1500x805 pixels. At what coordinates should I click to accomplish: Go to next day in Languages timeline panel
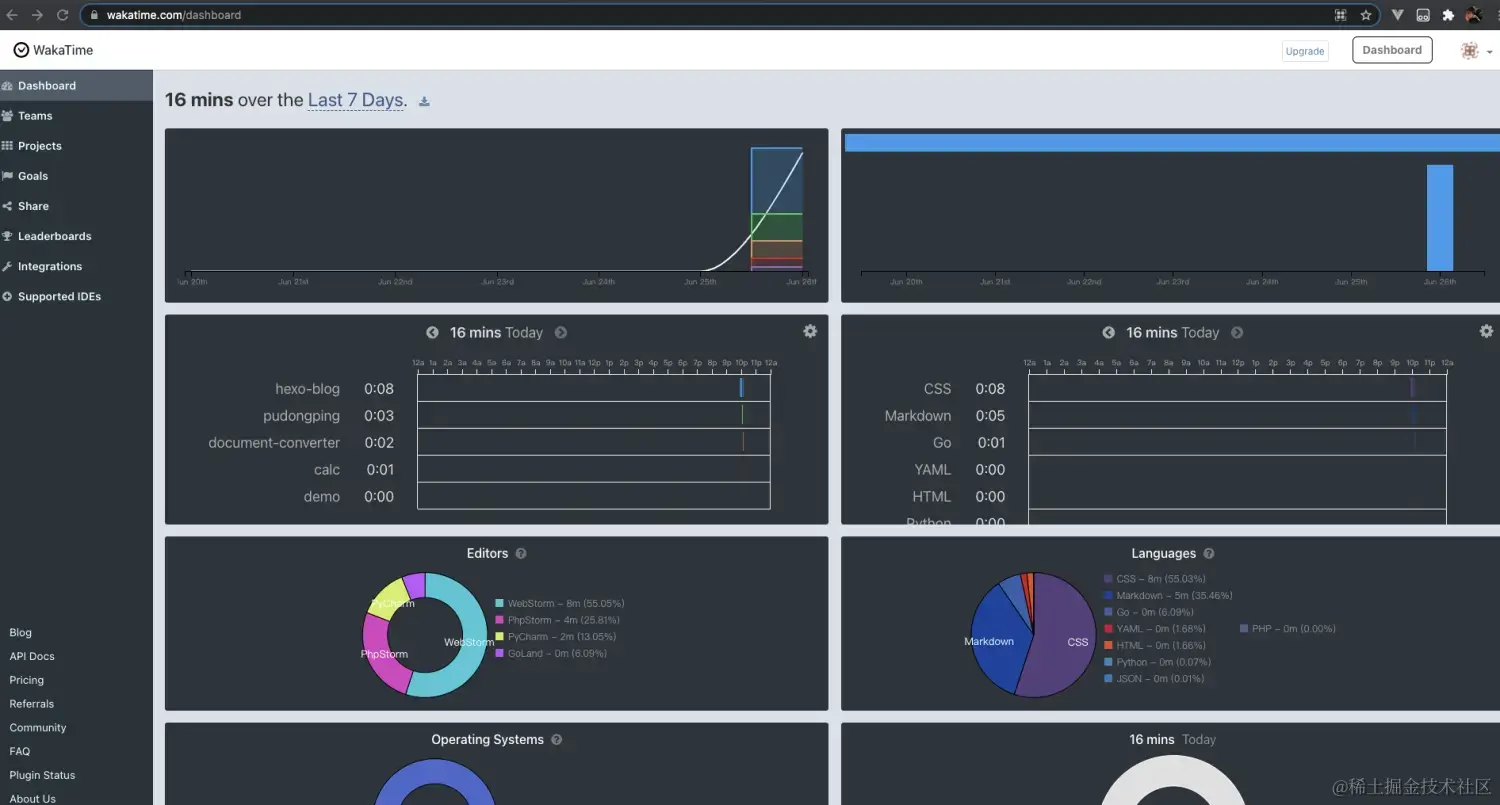(x=1237, y=333)
